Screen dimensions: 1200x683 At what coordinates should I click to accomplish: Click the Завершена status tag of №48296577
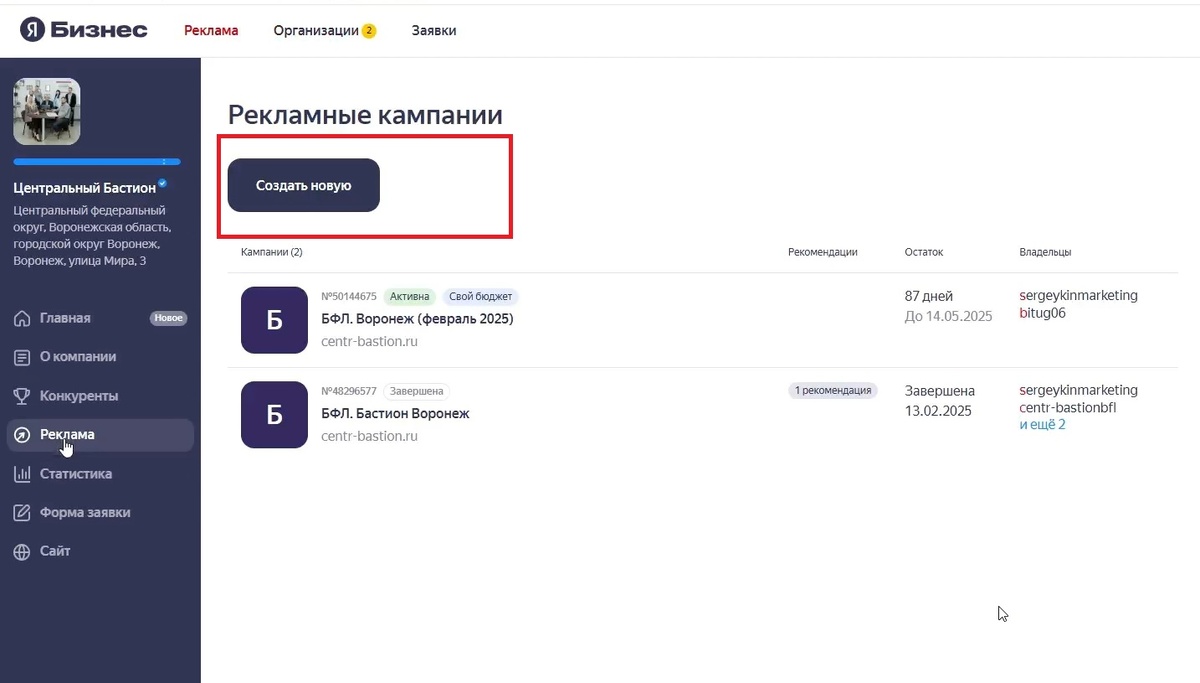click(x=416, y=391)
